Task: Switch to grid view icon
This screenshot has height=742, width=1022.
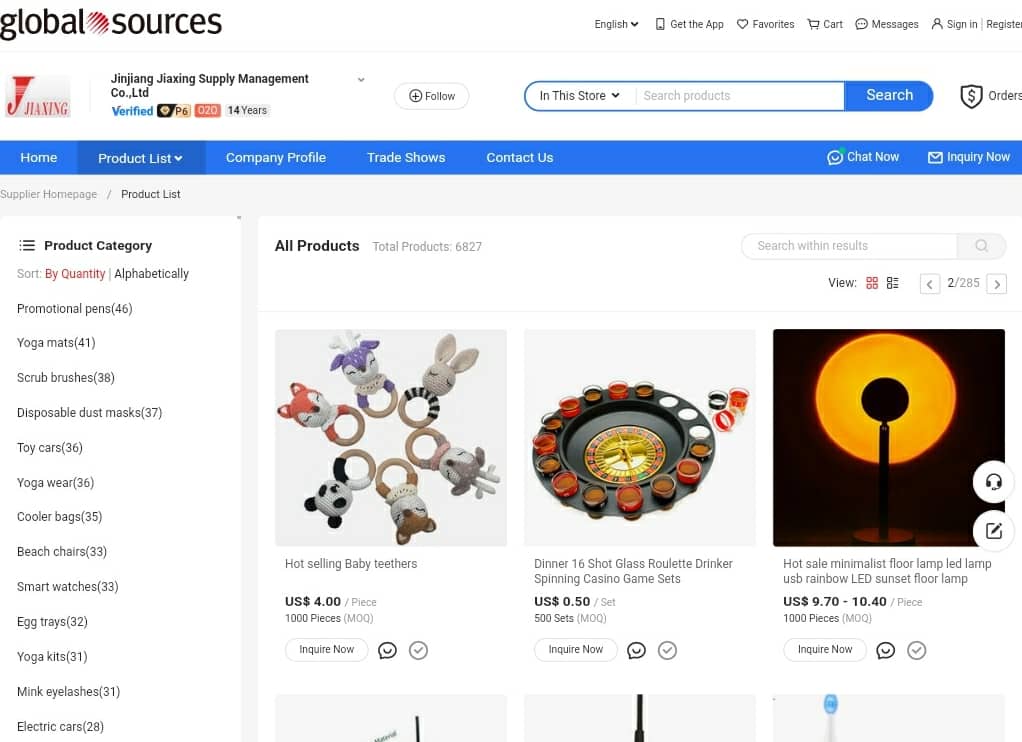Action: [871, 283]
